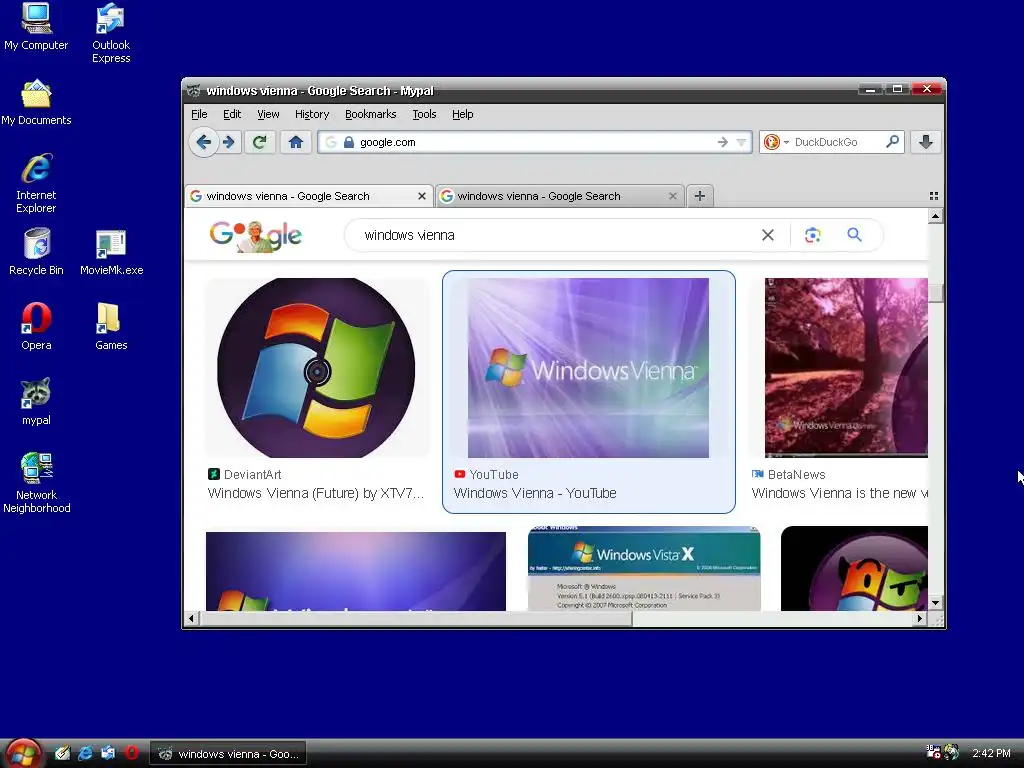Open the DeviantArt Windows Vienna logo thumbnail
This screenshot has width=1024, height=768.
(x=317, y=368)
